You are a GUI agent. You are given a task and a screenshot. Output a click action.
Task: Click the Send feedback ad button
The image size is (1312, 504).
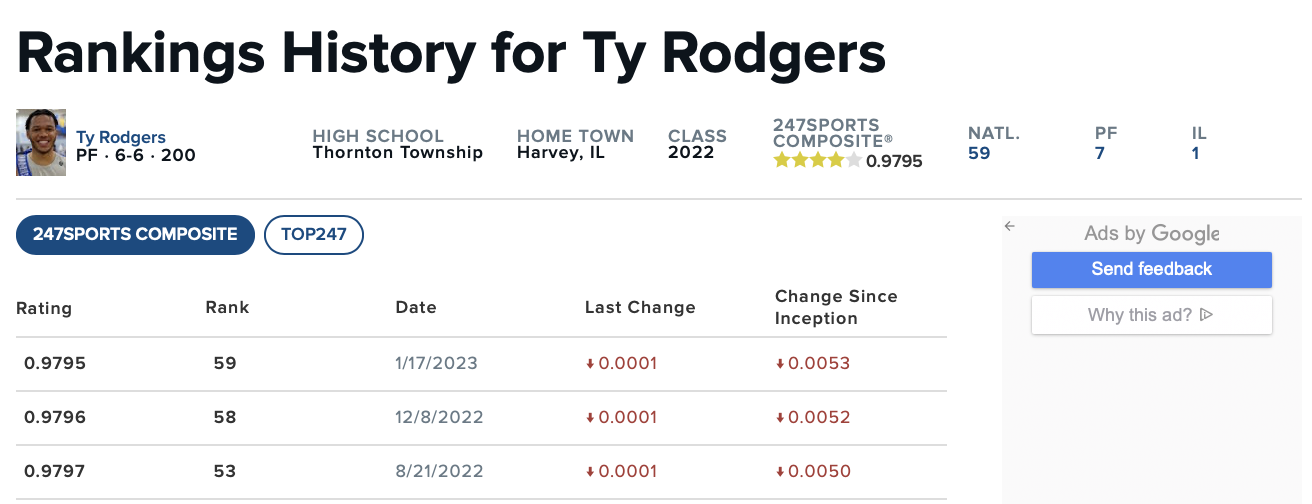click(1151, 269)
